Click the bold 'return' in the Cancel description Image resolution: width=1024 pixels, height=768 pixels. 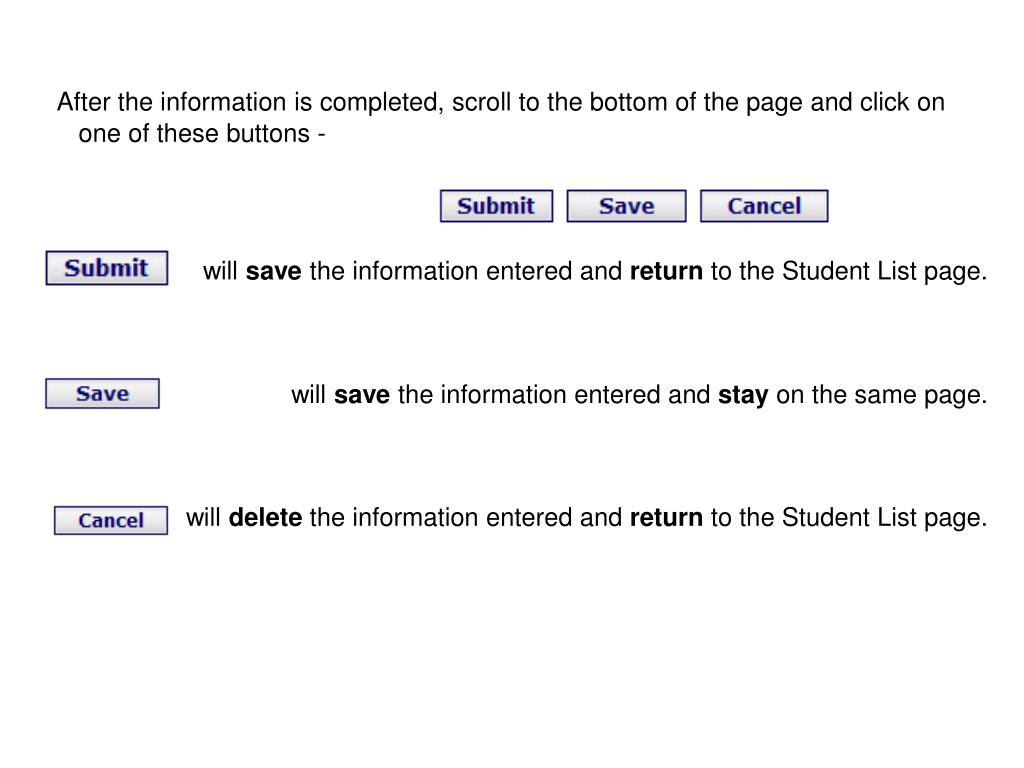(666, 518)
